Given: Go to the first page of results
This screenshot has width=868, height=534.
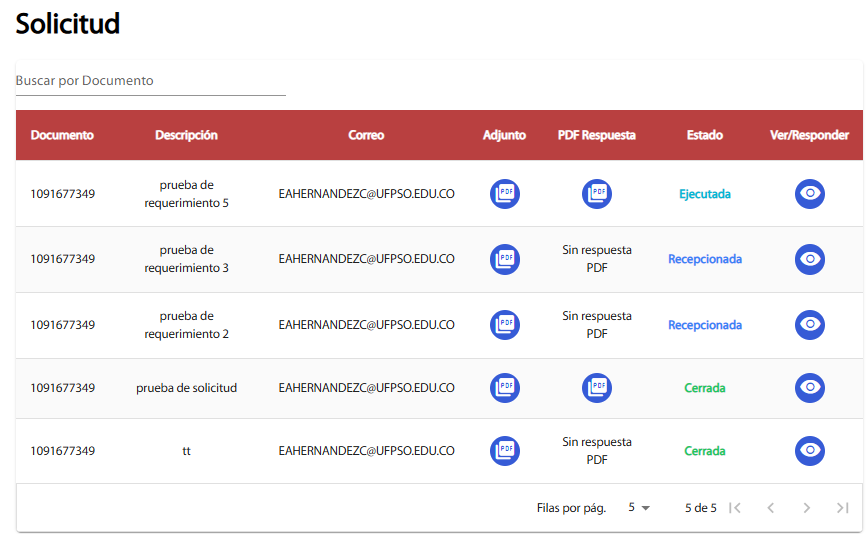Looking at the screenshot, I should [735, 508].
